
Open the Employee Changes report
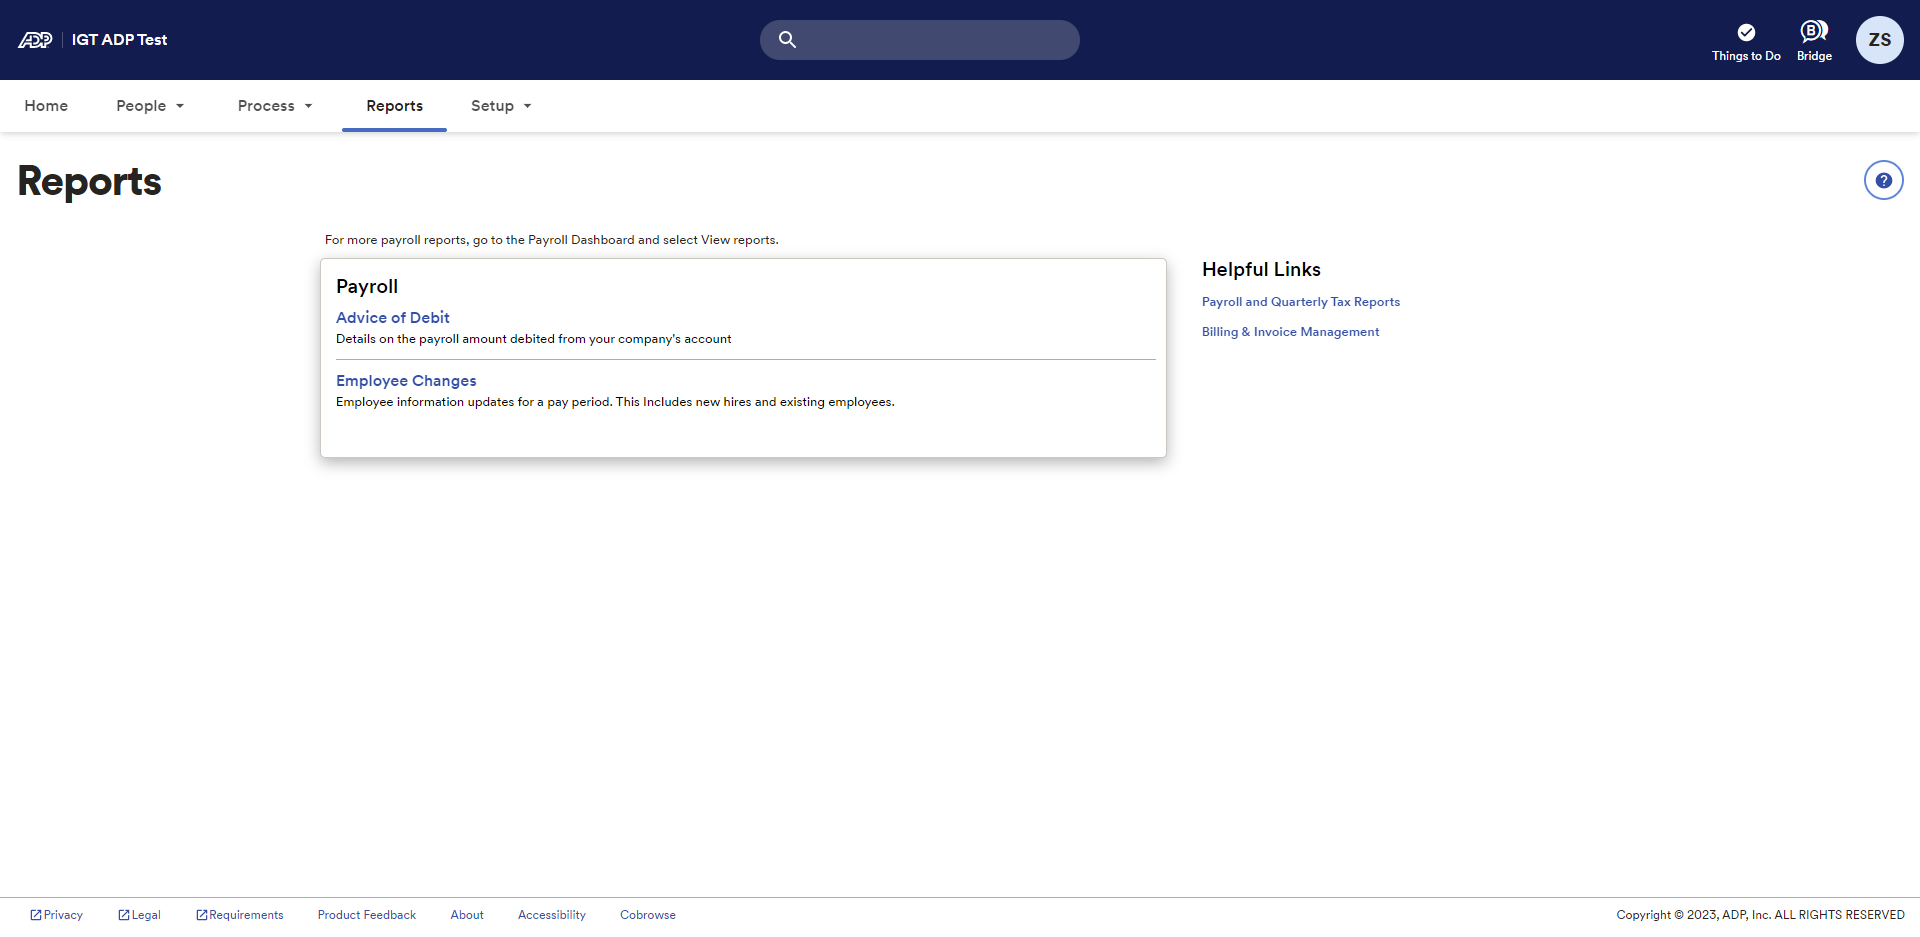tap(406, 381)
